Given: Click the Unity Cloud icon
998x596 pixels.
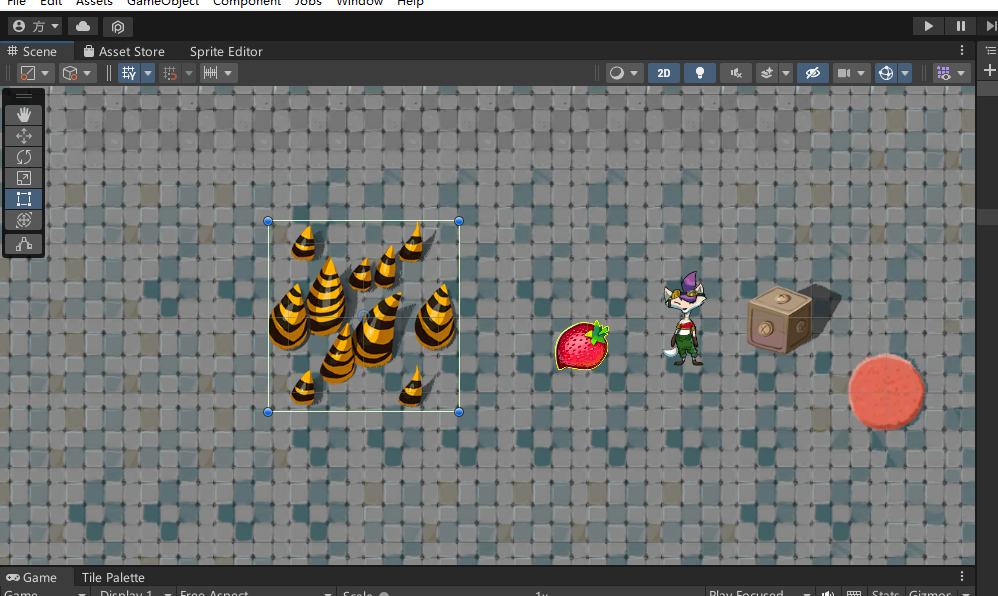Looking at the screenshot, I should click(x=82, y=26).
